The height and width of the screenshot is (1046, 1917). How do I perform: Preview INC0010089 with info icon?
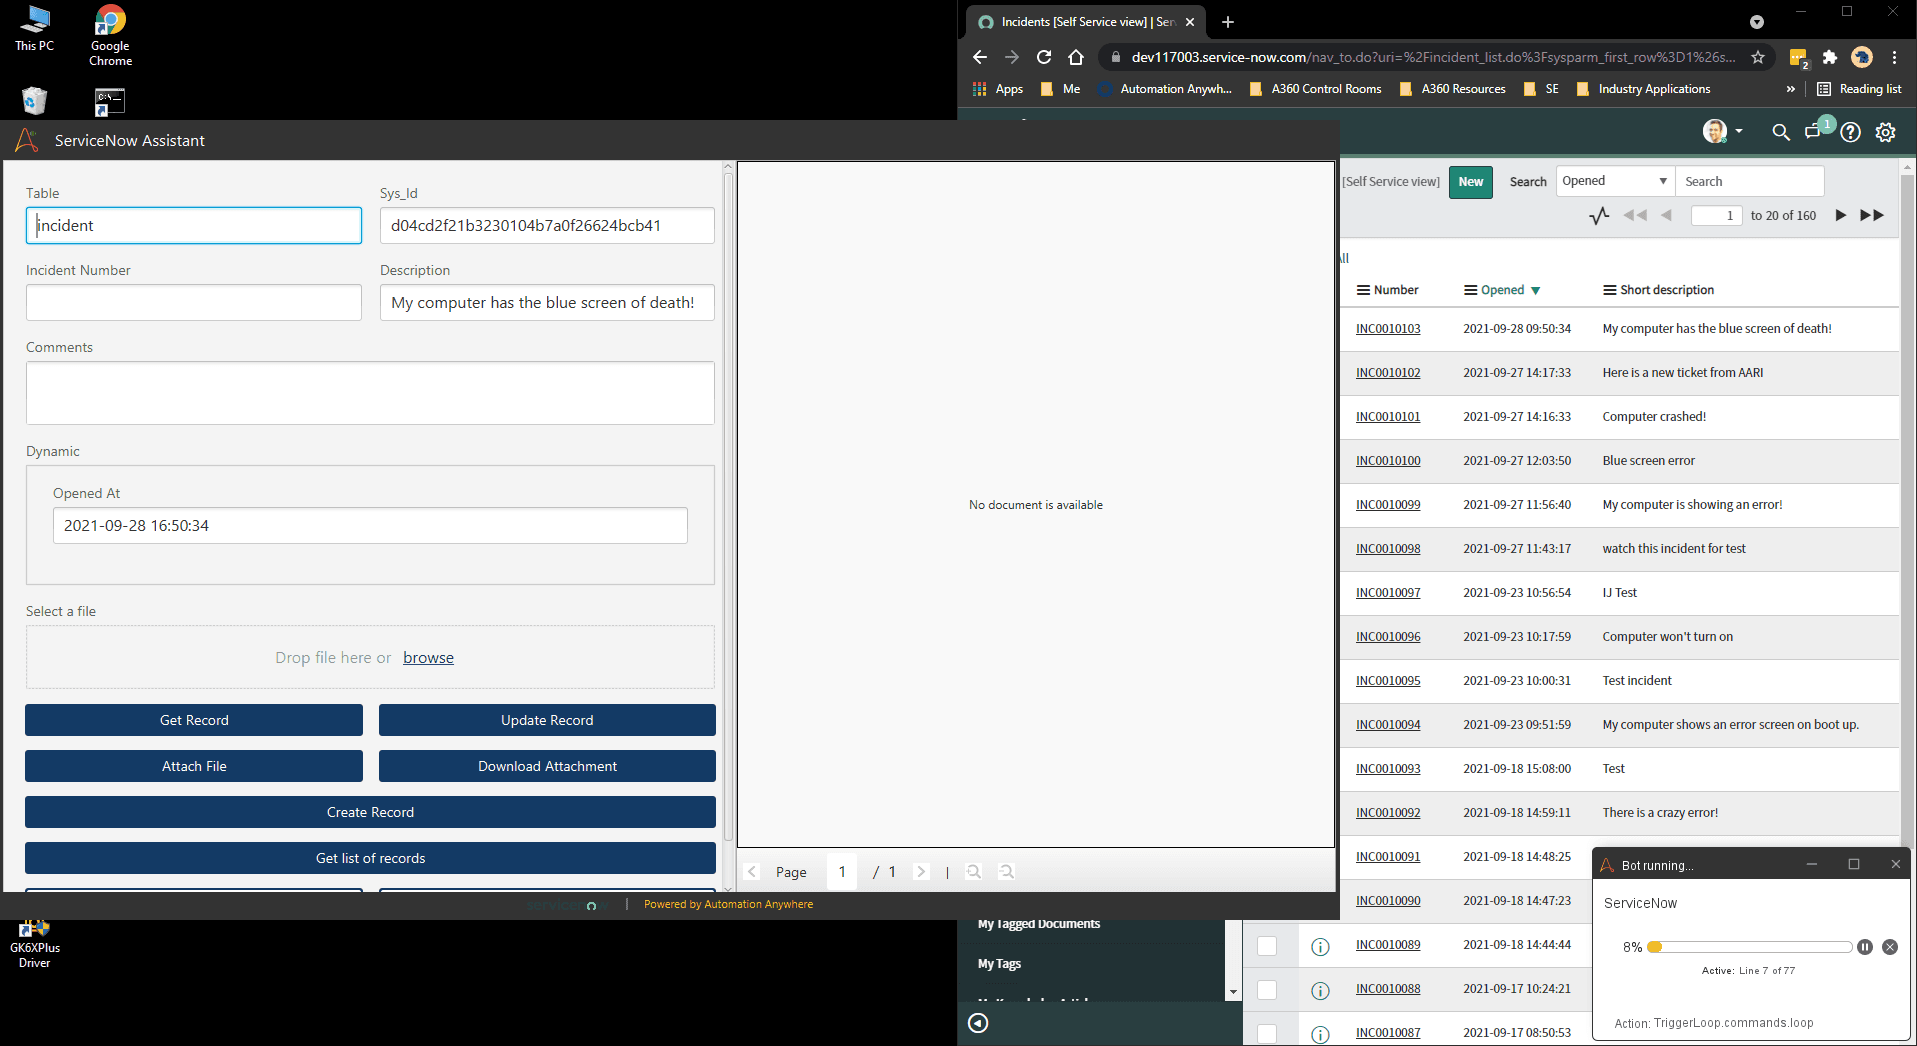pyautogui.click(x=1320, y=946)
